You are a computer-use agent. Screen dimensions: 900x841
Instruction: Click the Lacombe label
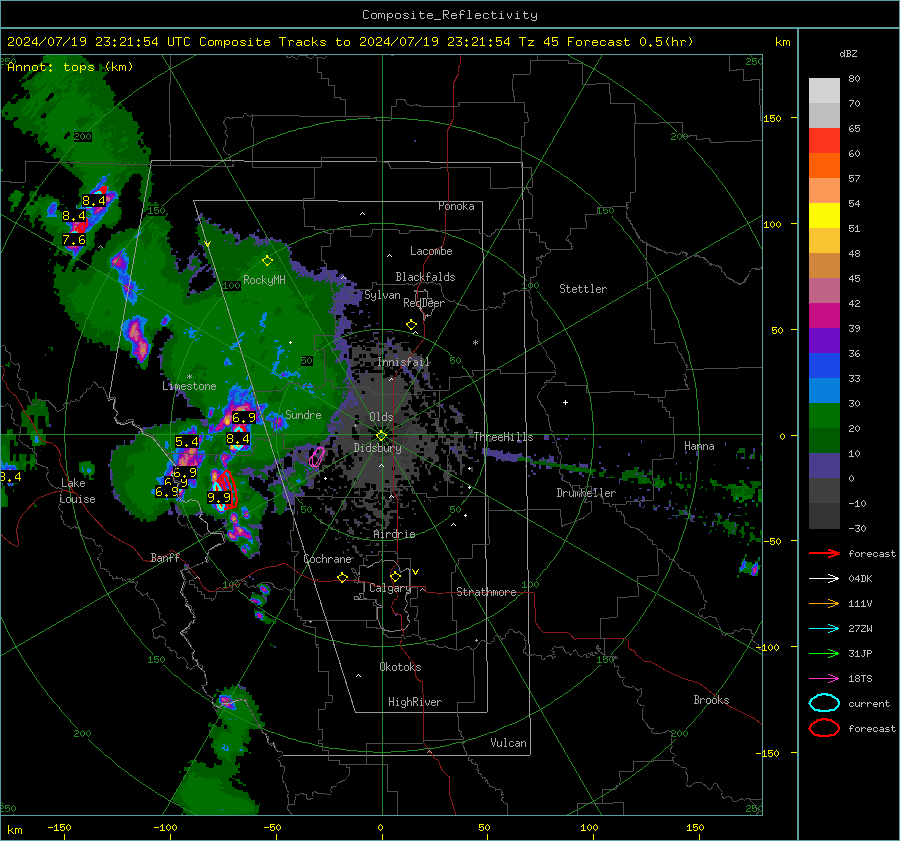pos(431,251)
